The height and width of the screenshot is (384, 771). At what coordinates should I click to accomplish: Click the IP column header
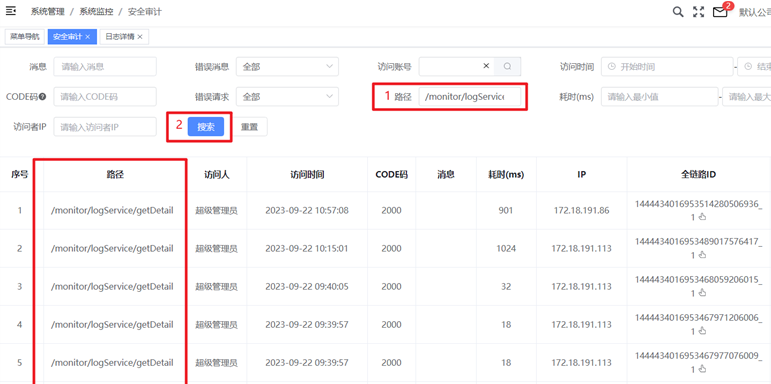(582, 175)
